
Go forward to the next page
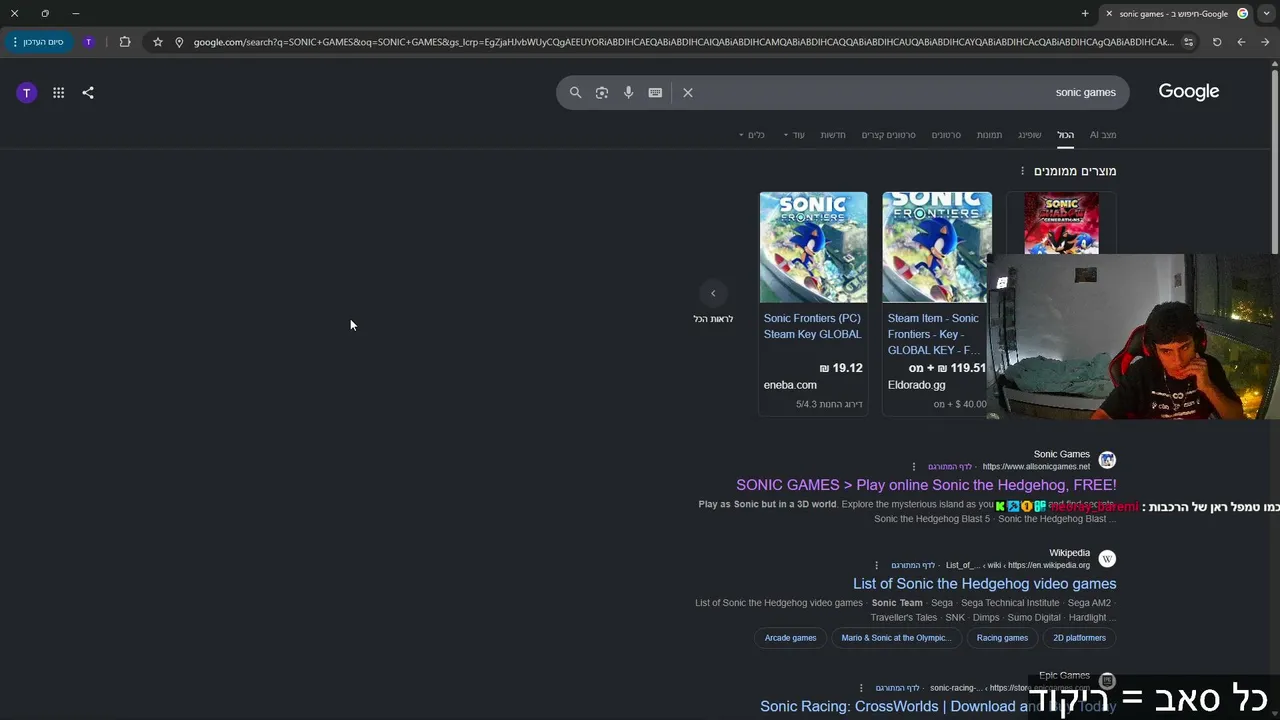tap(1265, 42)
